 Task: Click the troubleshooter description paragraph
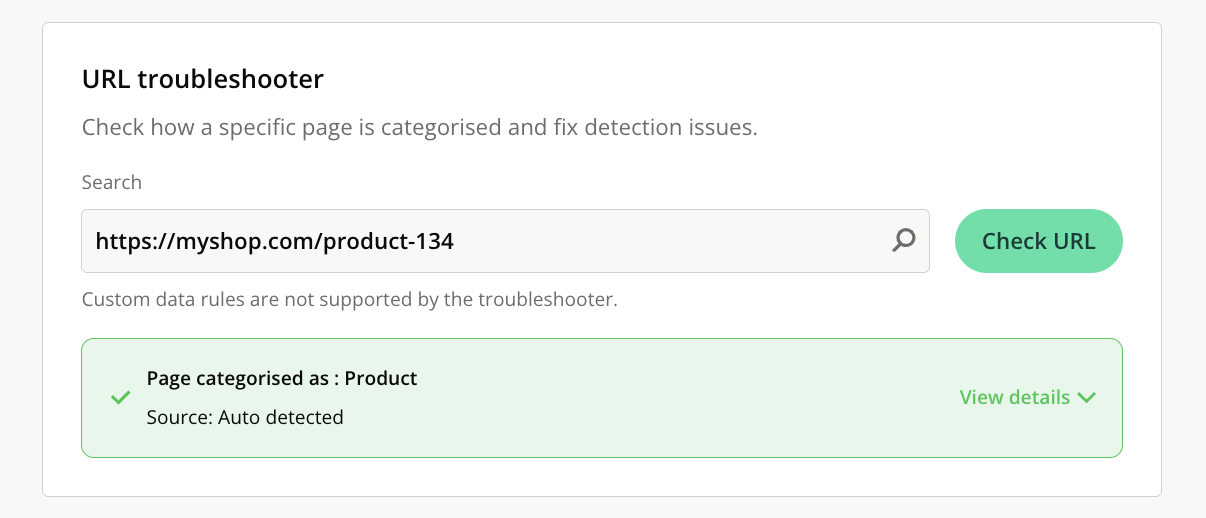419,128
